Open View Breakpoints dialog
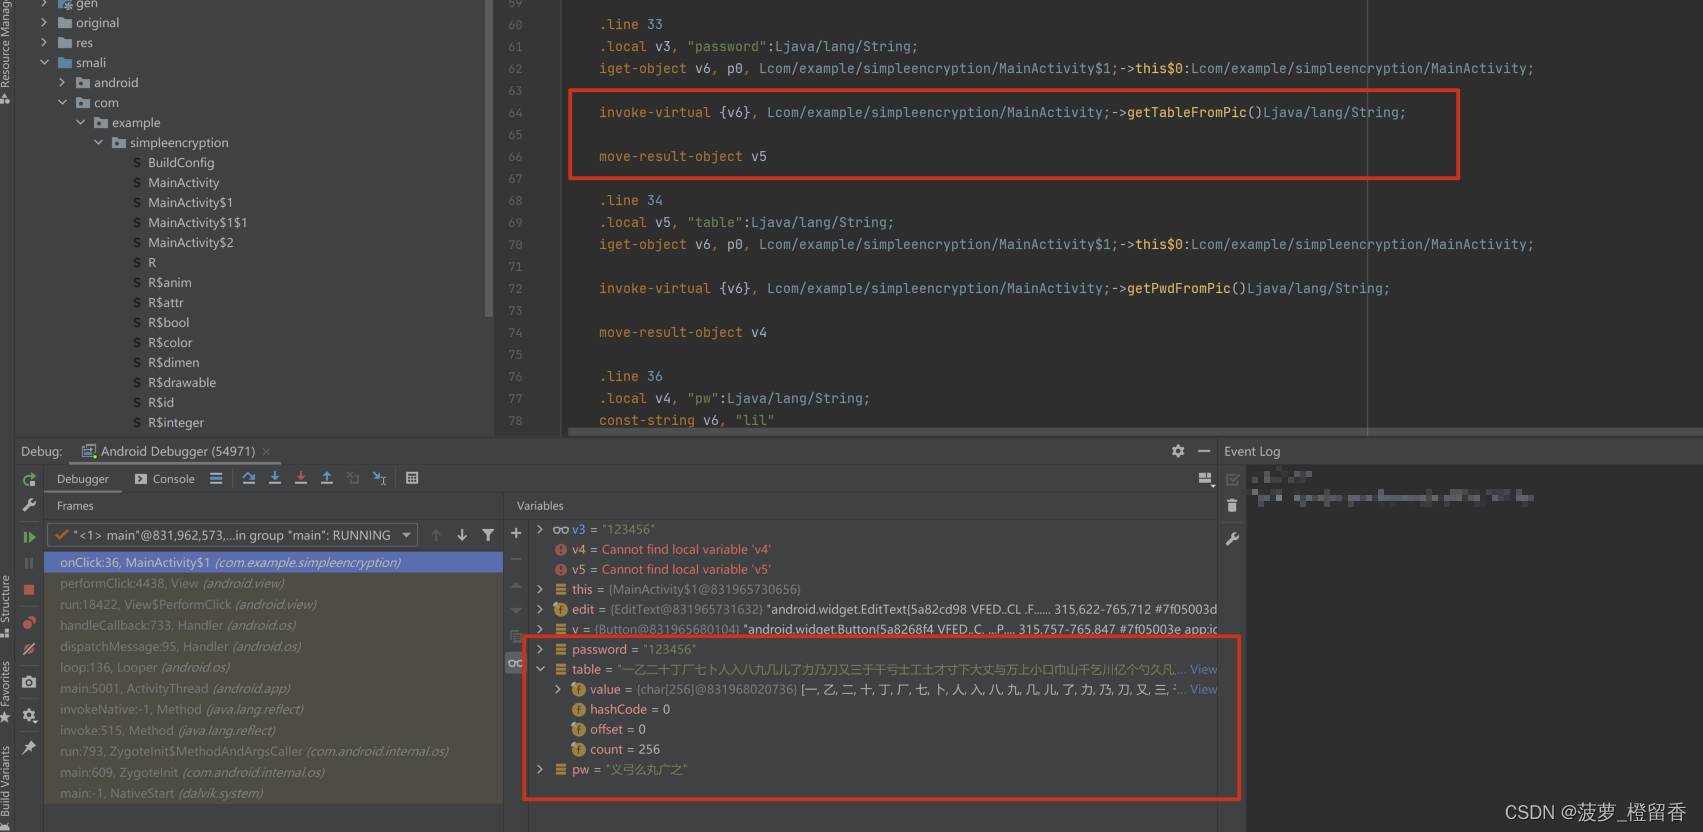 29,622
